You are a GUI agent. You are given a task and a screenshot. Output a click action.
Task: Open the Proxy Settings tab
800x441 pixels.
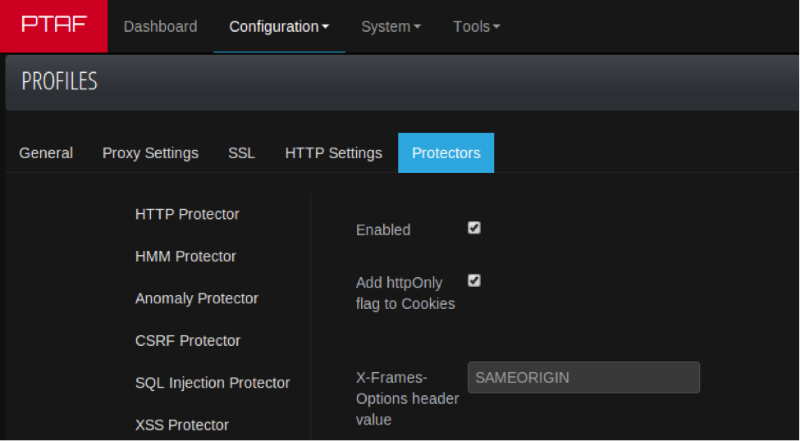150,153
